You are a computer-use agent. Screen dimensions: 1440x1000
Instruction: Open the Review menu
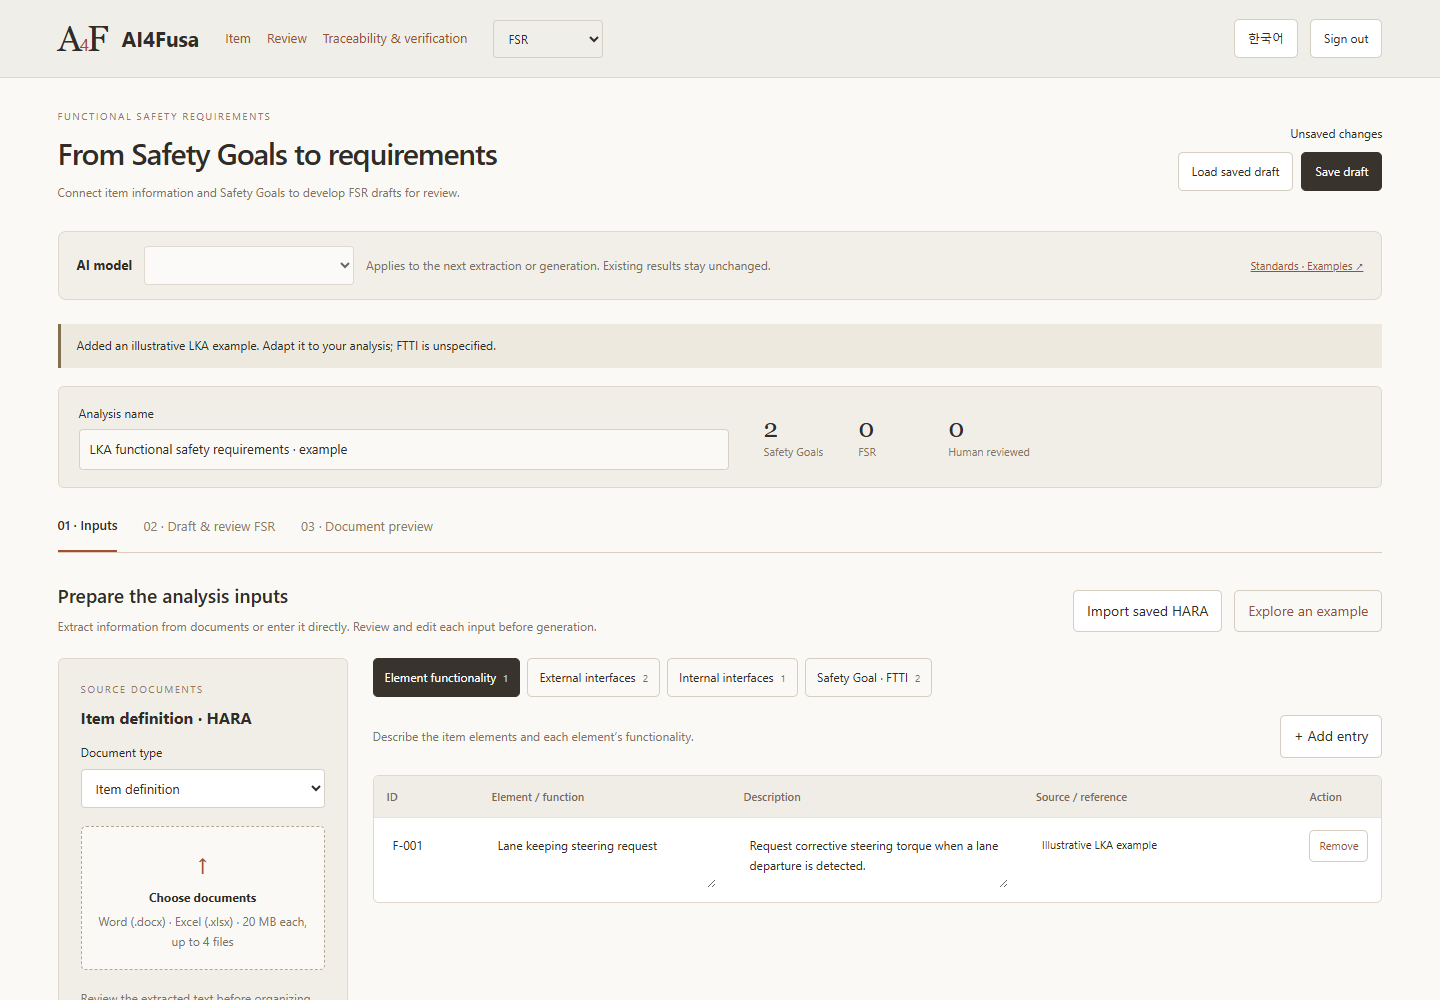(x=287, y=39)
